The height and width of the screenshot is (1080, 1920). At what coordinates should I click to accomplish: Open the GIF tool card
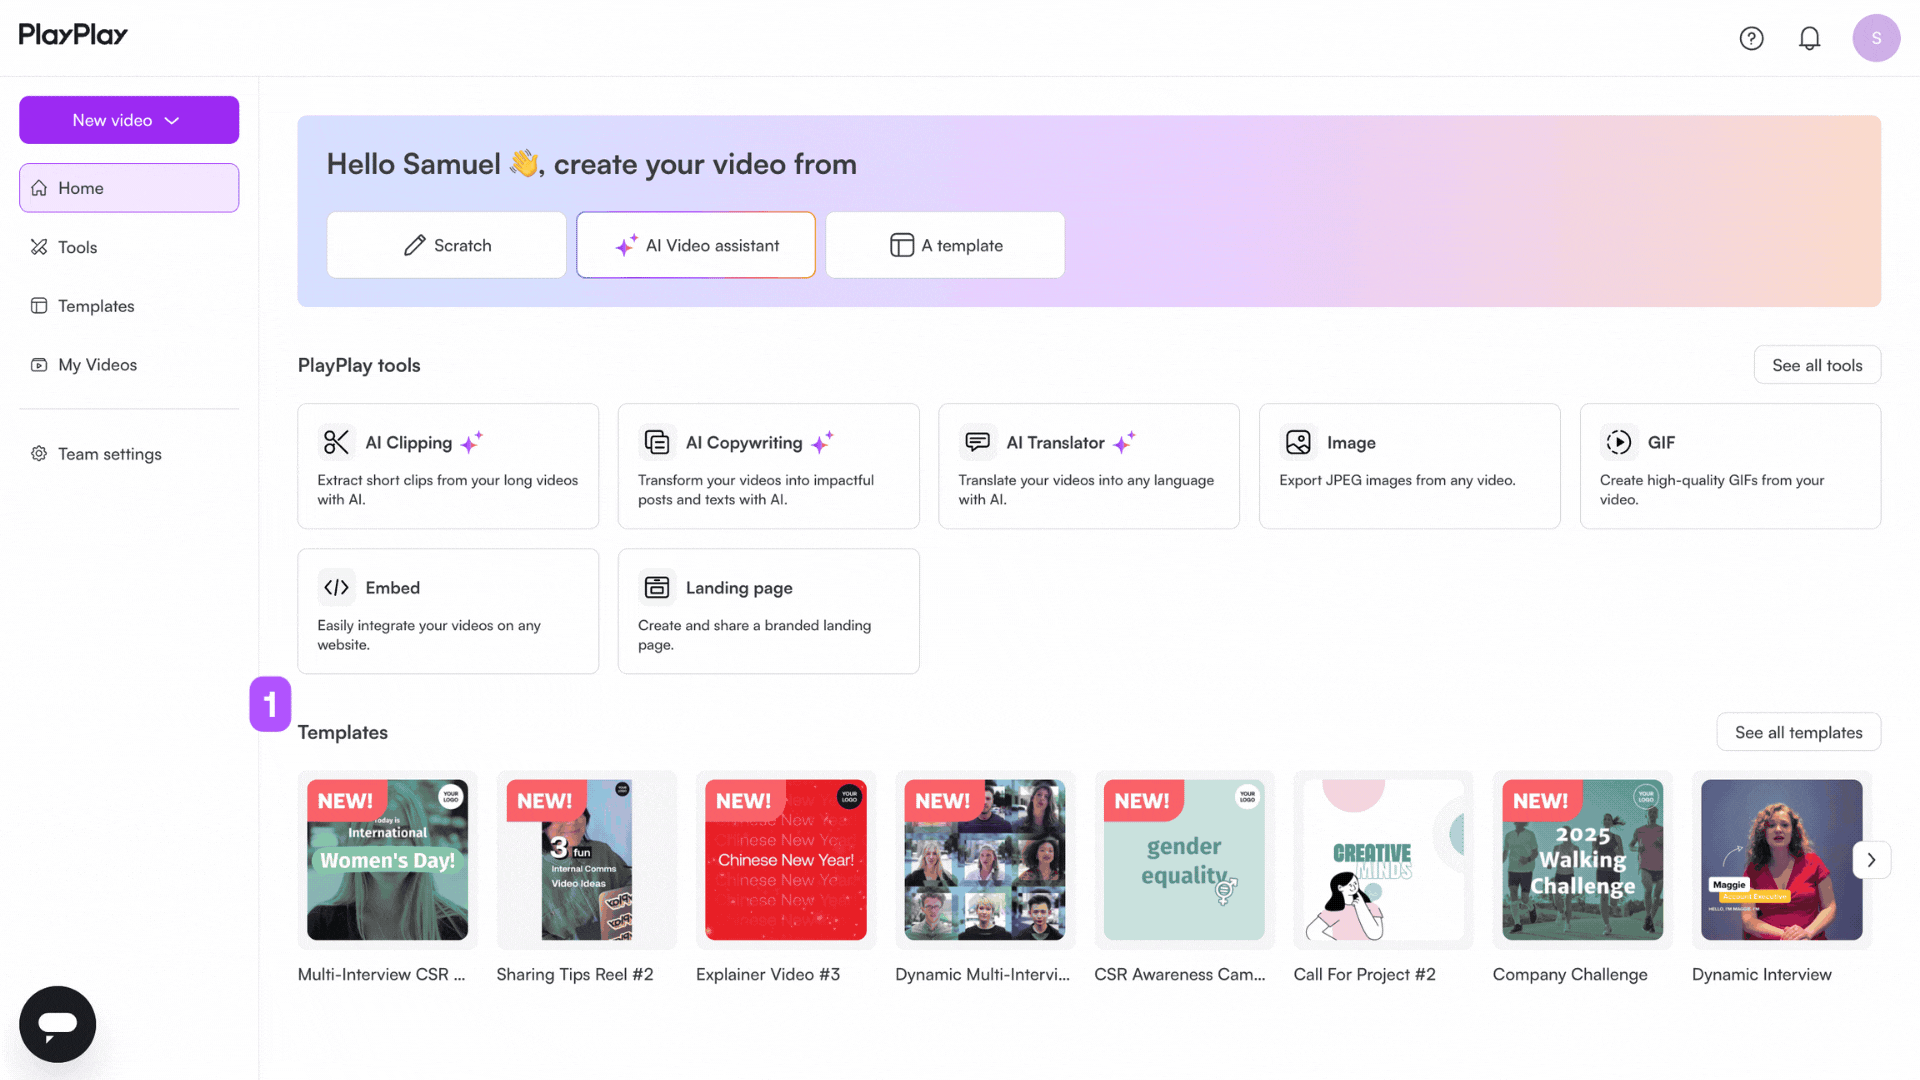point(1730,466)
